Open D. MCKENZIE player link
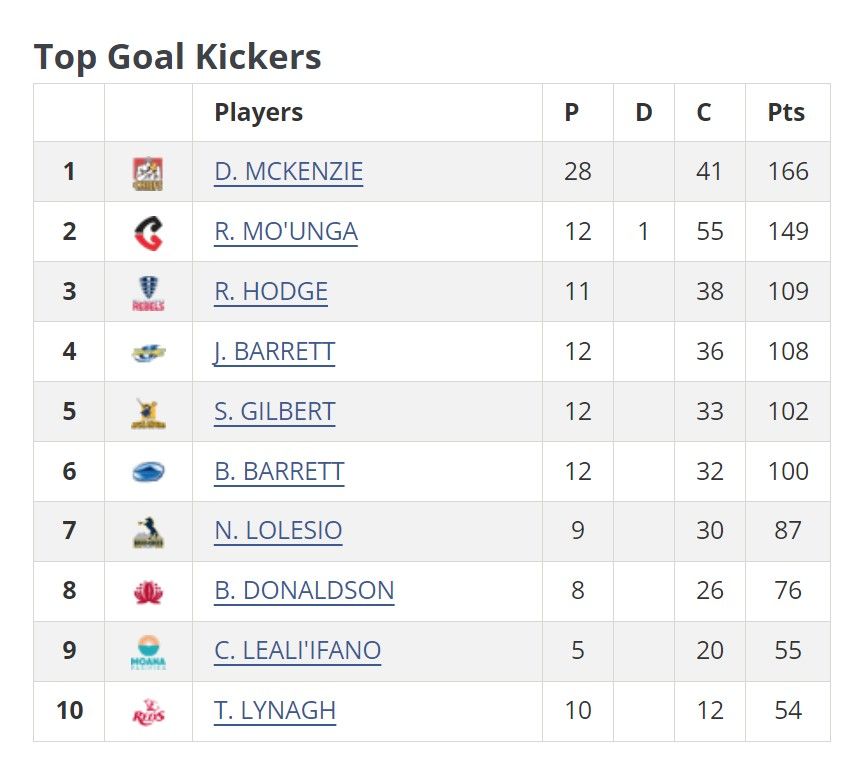Viewport: 867px width, 766px height. tap(288, 172)
